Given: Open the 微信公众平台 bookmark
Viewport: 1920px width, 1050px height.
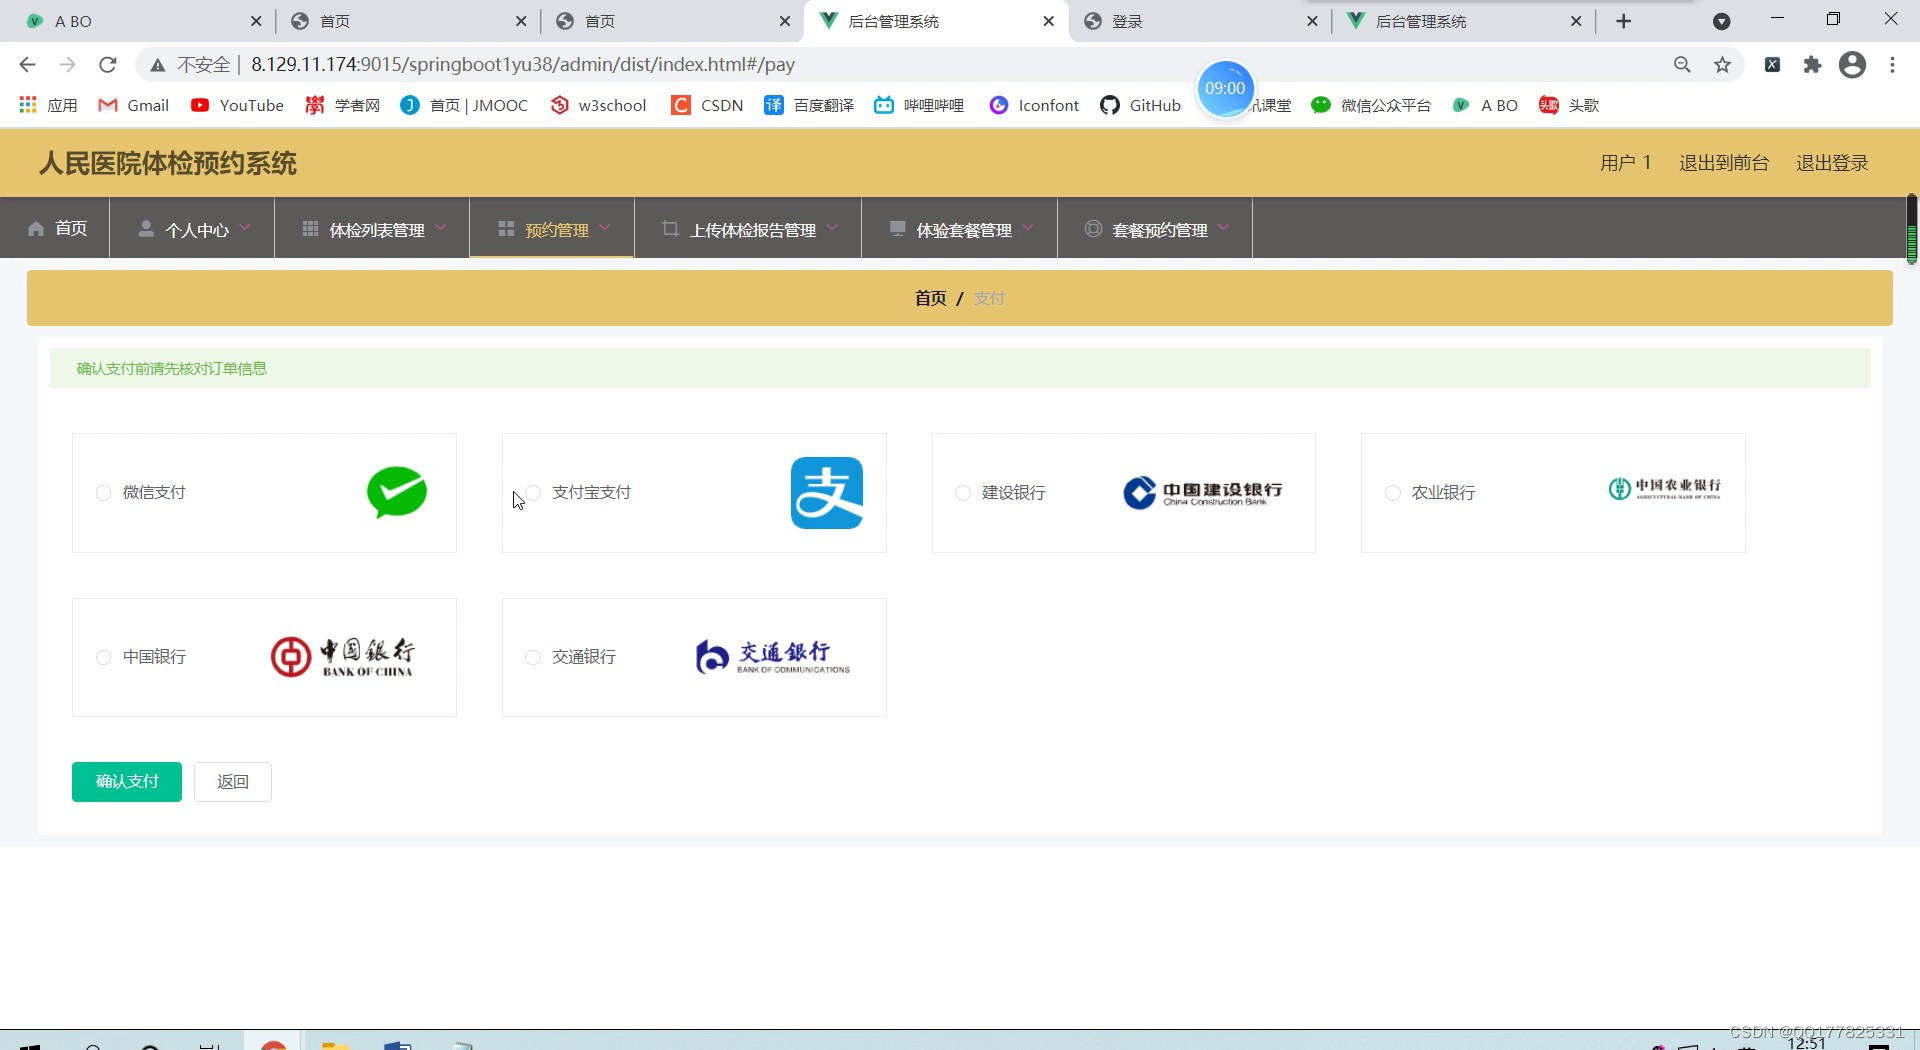Looking at the screenshot, I should tap(1371, 105).
